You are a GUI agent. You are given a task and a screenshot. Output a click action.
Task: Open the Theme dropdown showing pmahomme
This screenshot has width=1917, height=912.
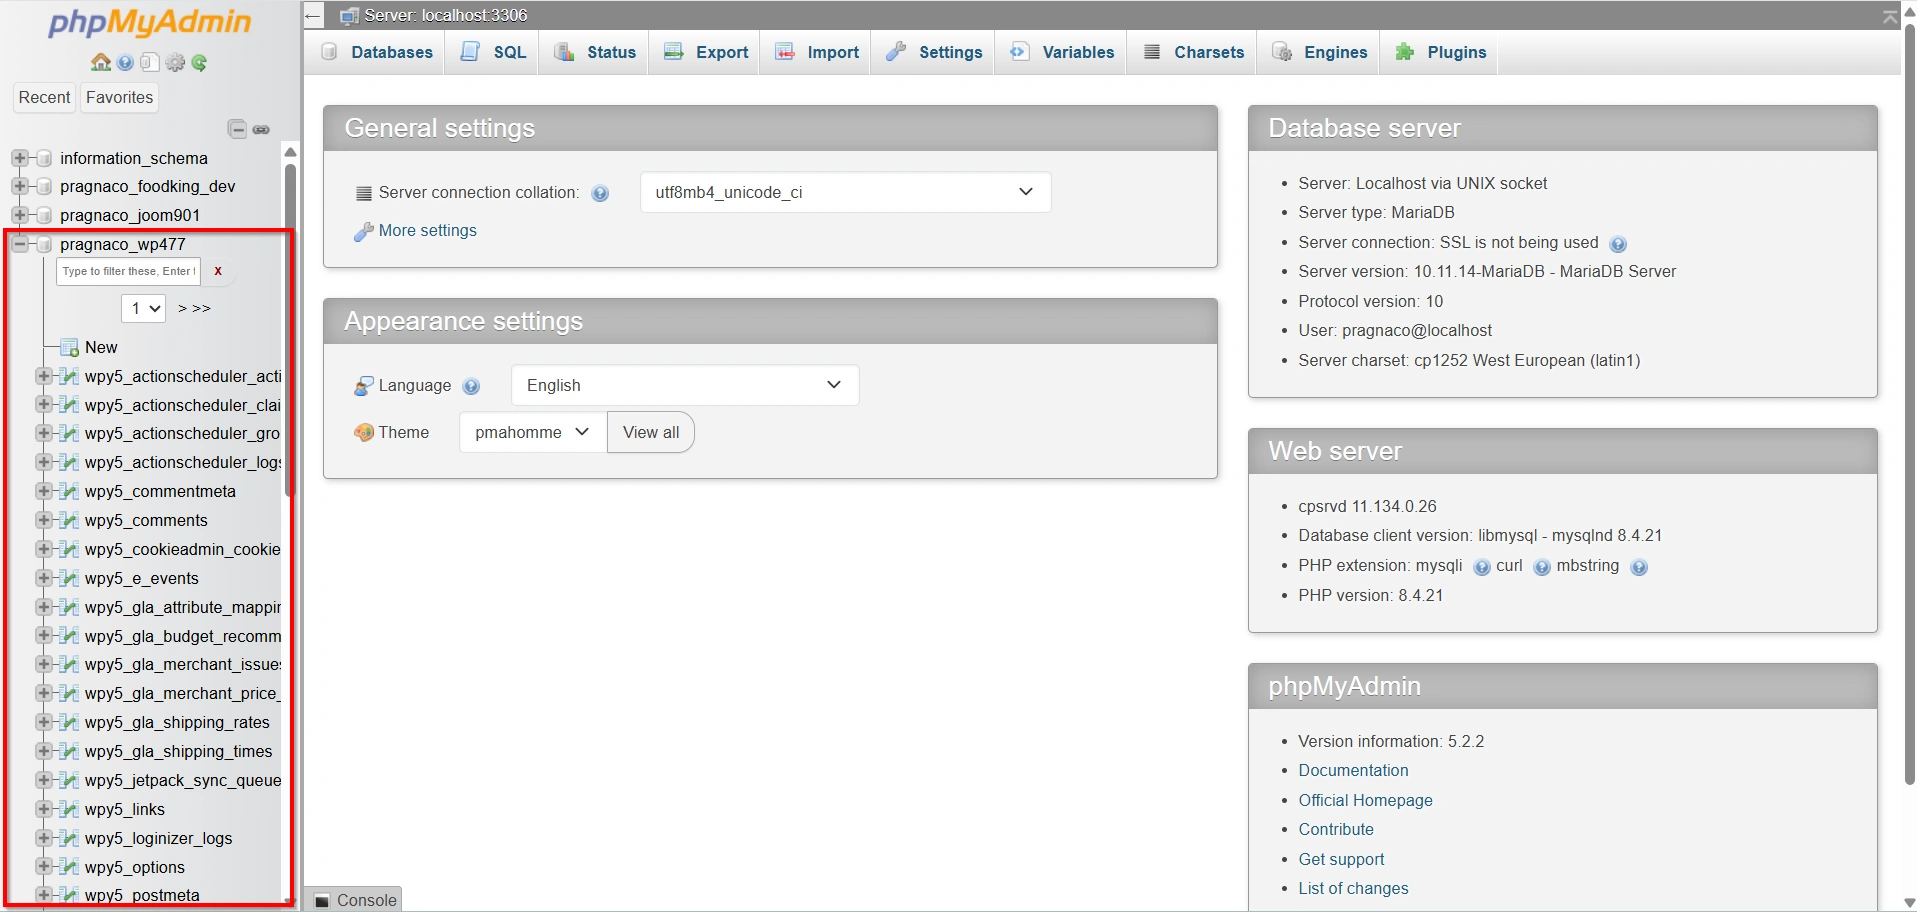click(533, 432)
